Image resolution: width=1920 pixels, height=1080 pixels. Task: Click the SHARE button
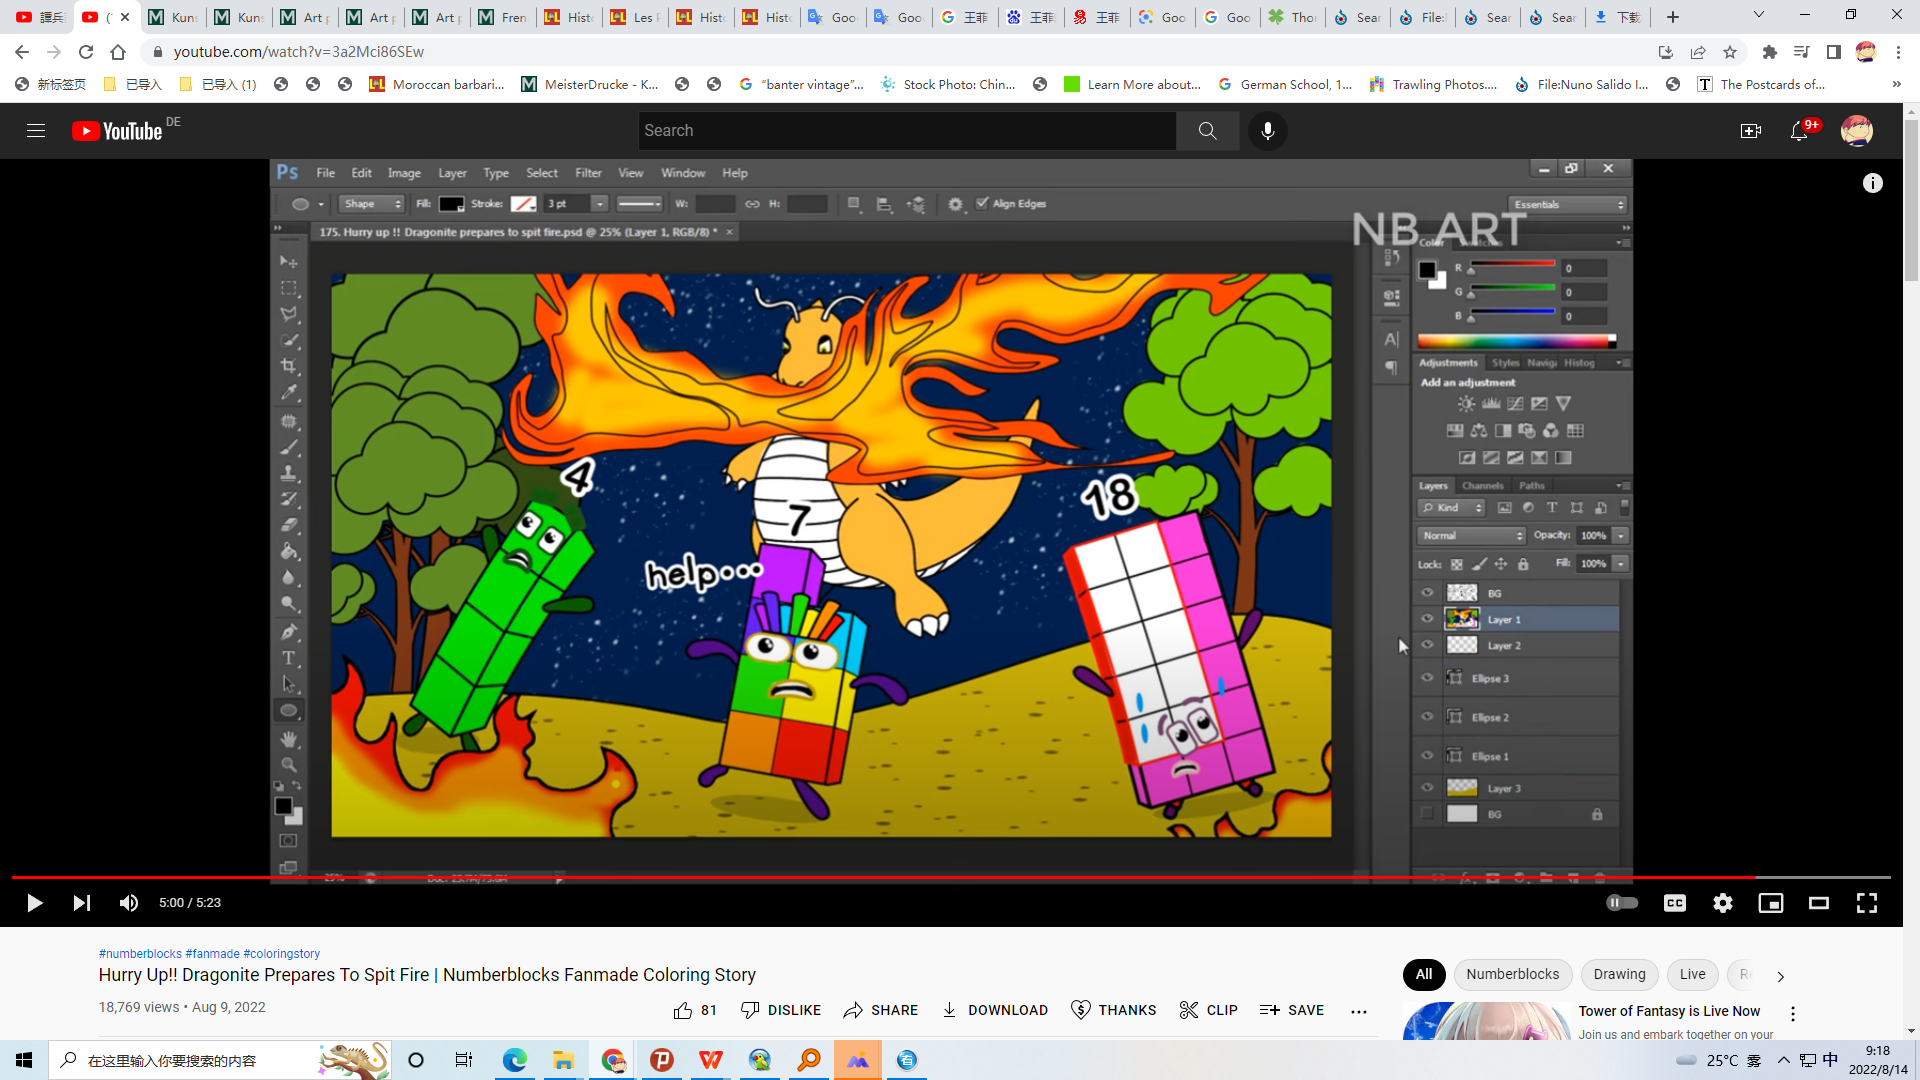880,1010
